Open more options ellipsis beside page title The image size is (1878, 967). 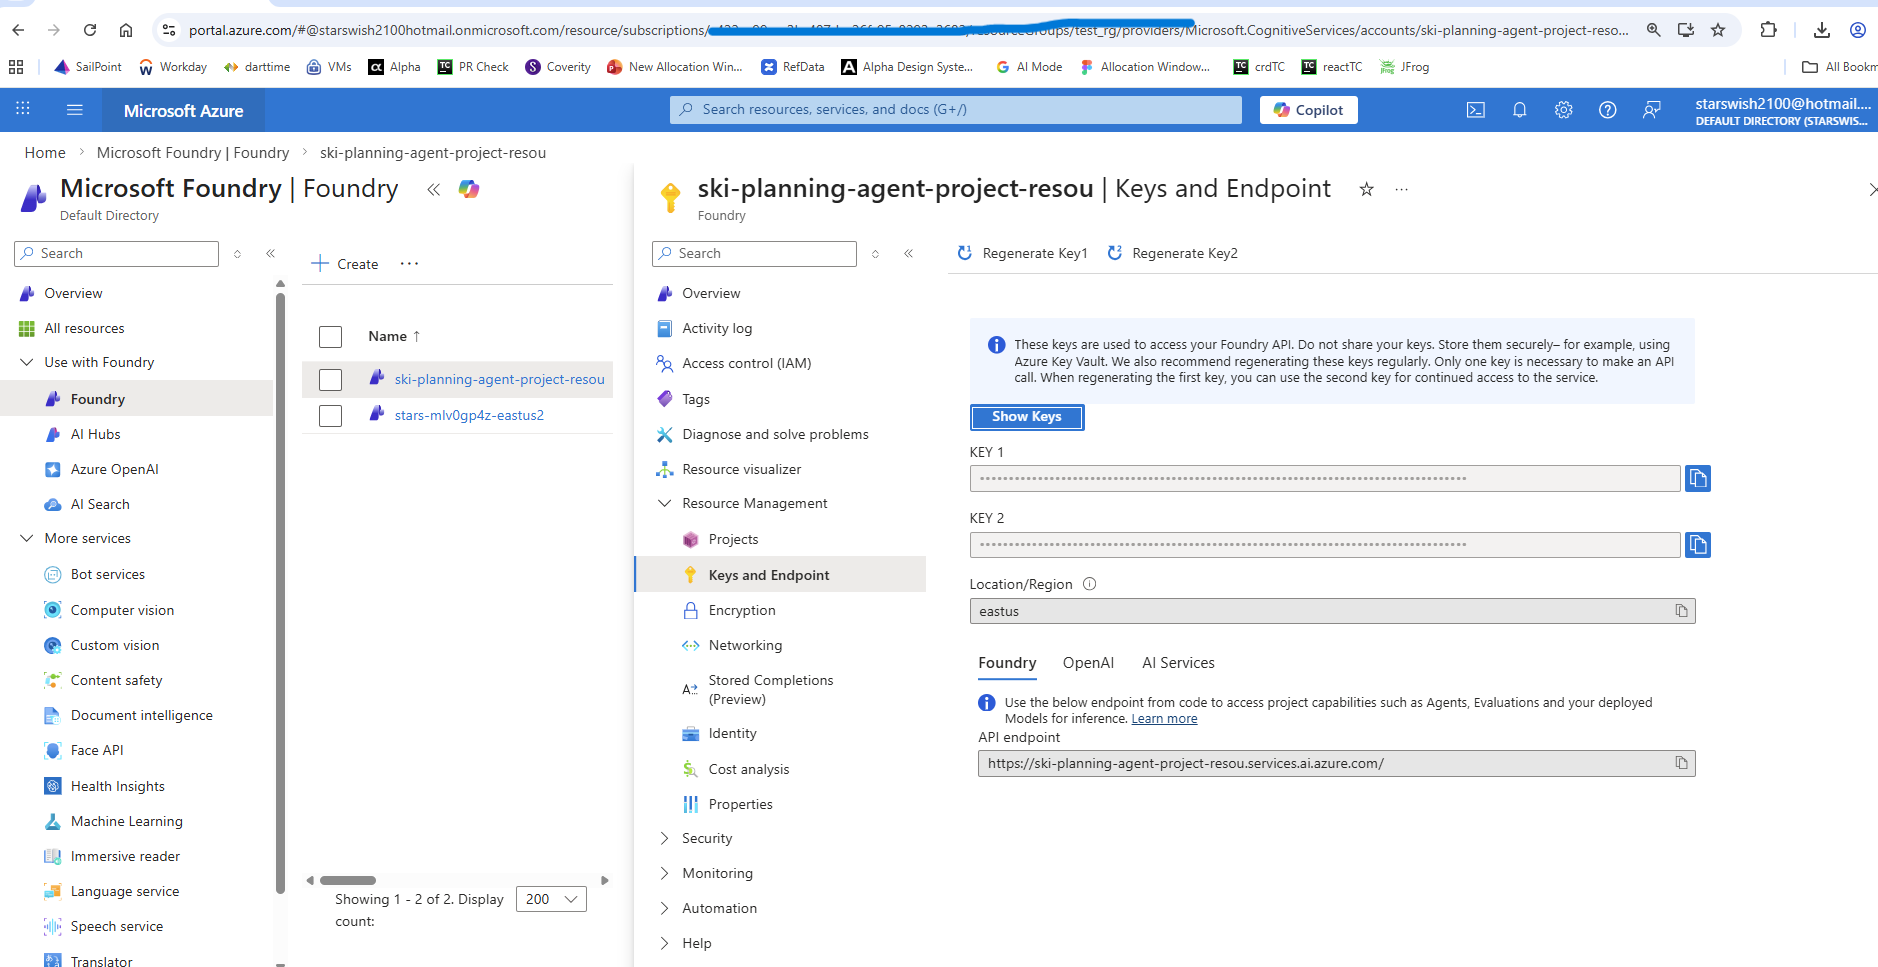click(1401, 189)
